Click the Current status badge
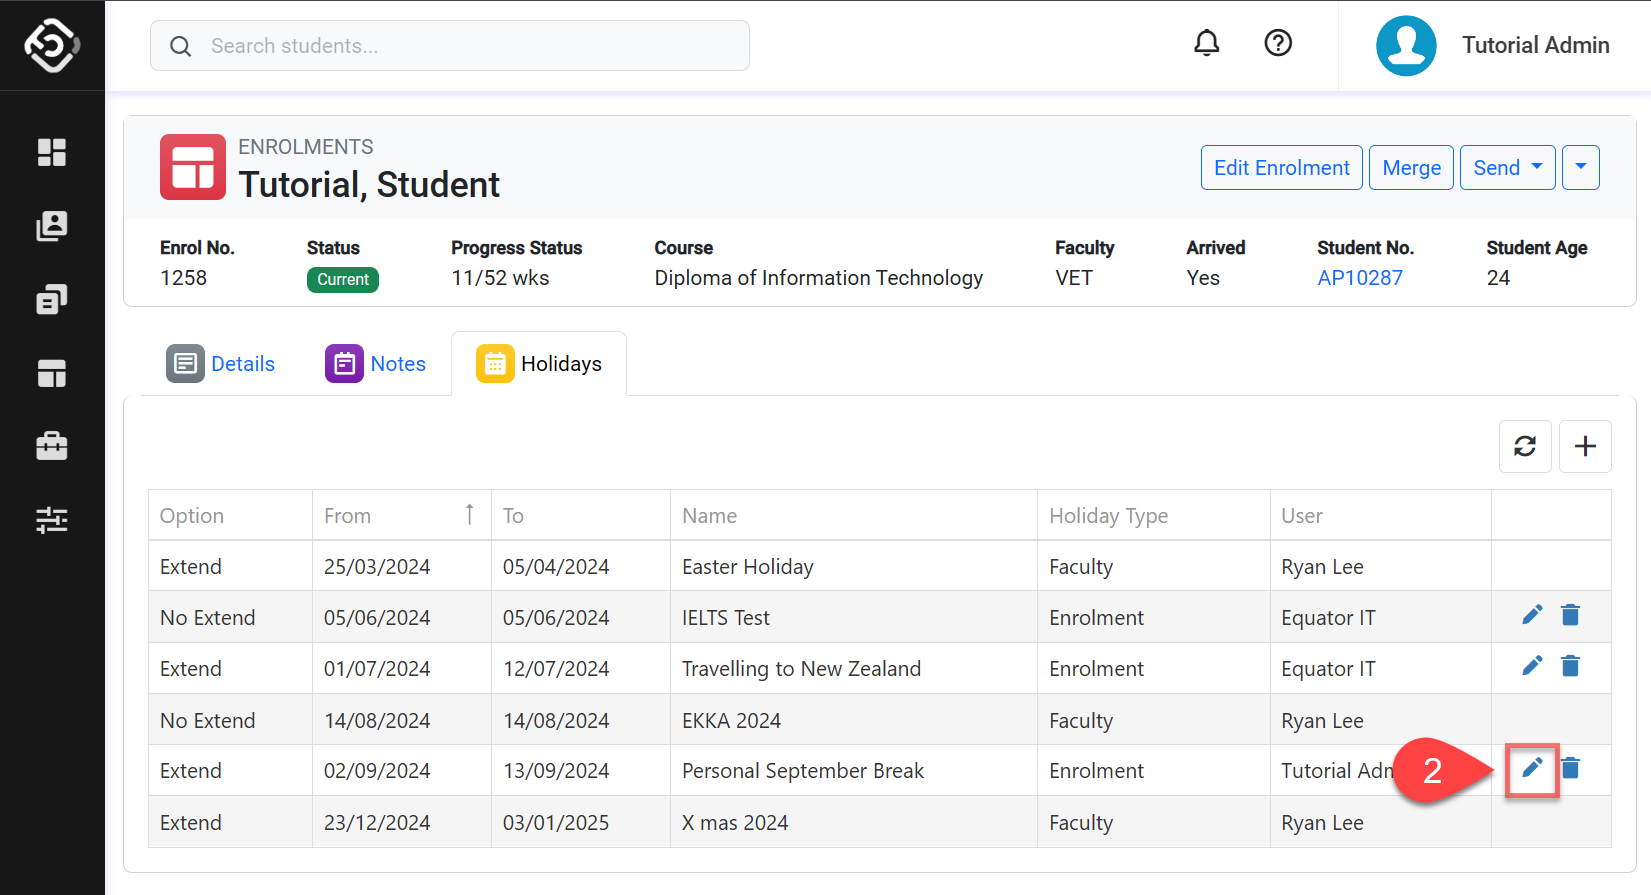 (x=343, y=280)
